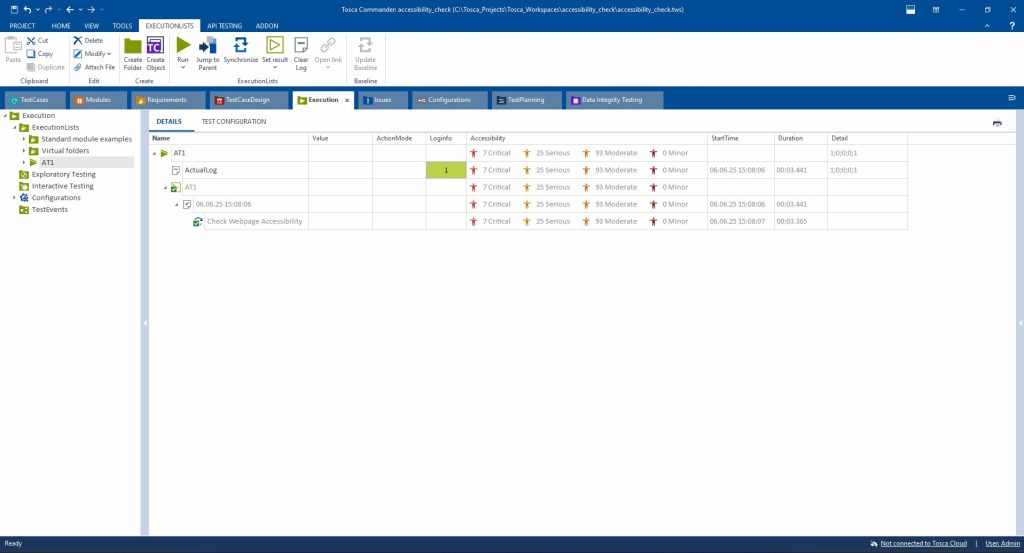
Task: Collapse the AT1 row in details grid
Action: click(155, 153)
